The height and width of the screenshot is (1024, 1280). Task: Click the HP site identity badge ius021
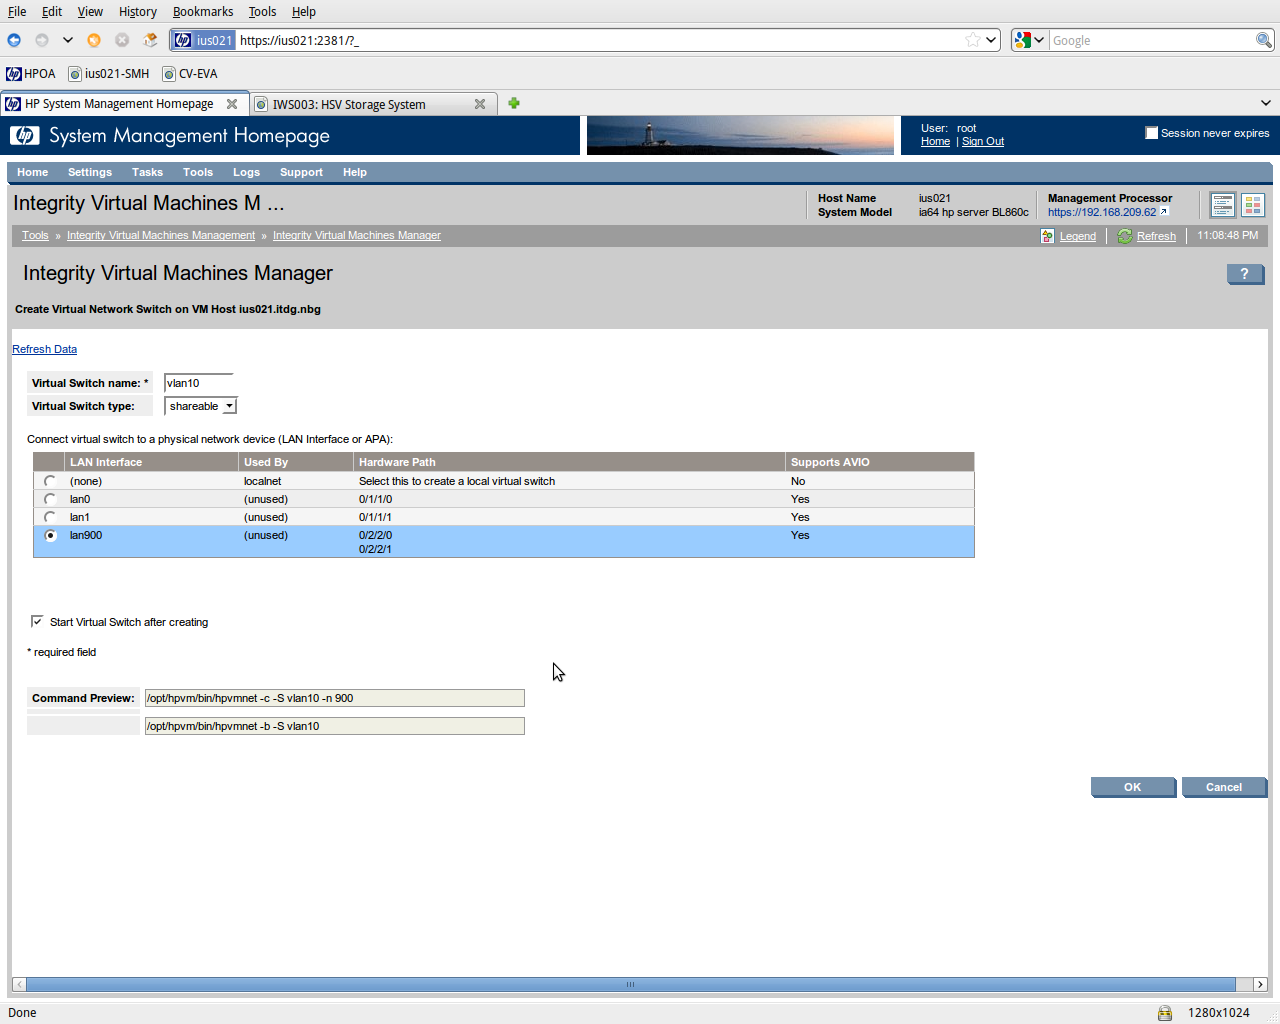pyautogui.click(x=204, y=40)
